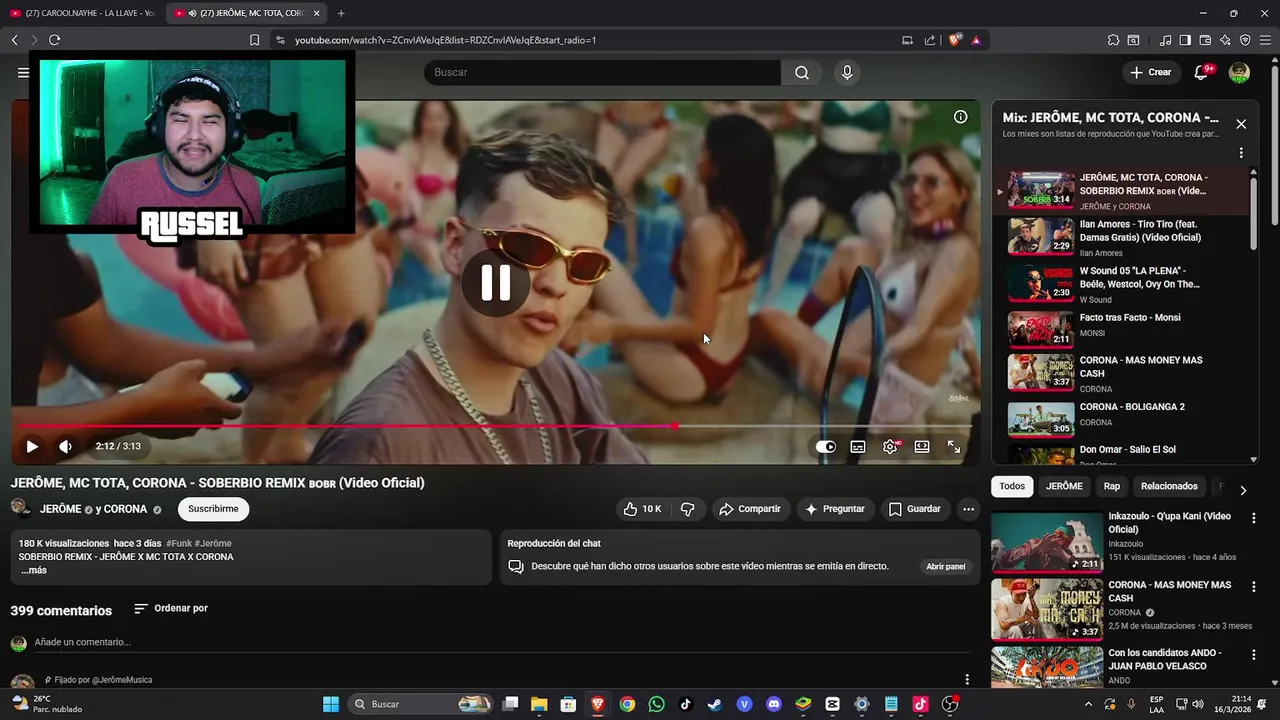Switch to CAROOLNAYHE - LA LLAVE tab

click(x=83, y=13)
